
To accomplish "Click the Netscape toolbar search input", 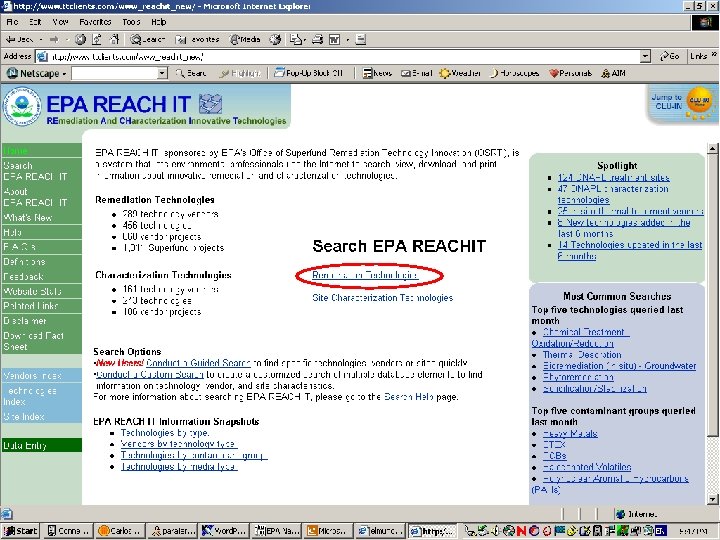I will (x=115, y=73).
